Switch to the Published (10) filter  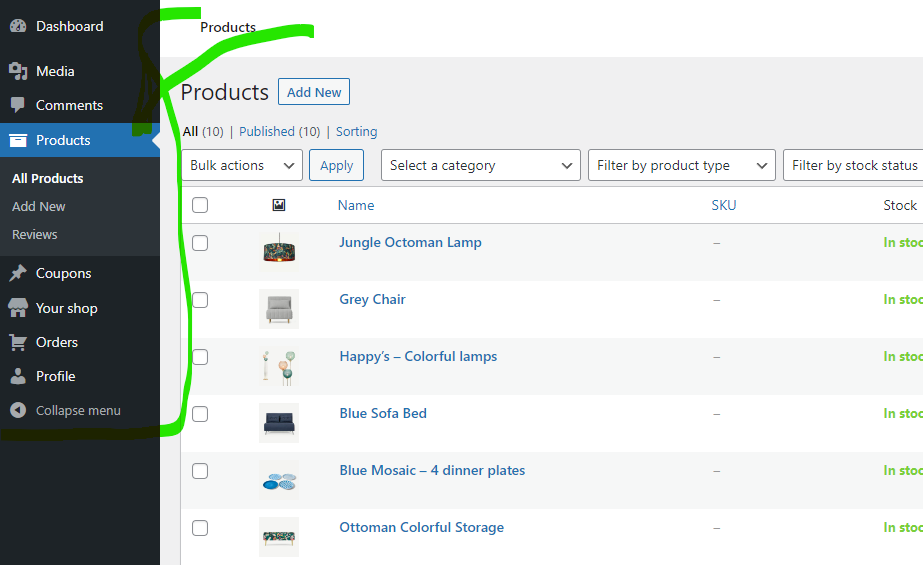click(x=280, y=131)
